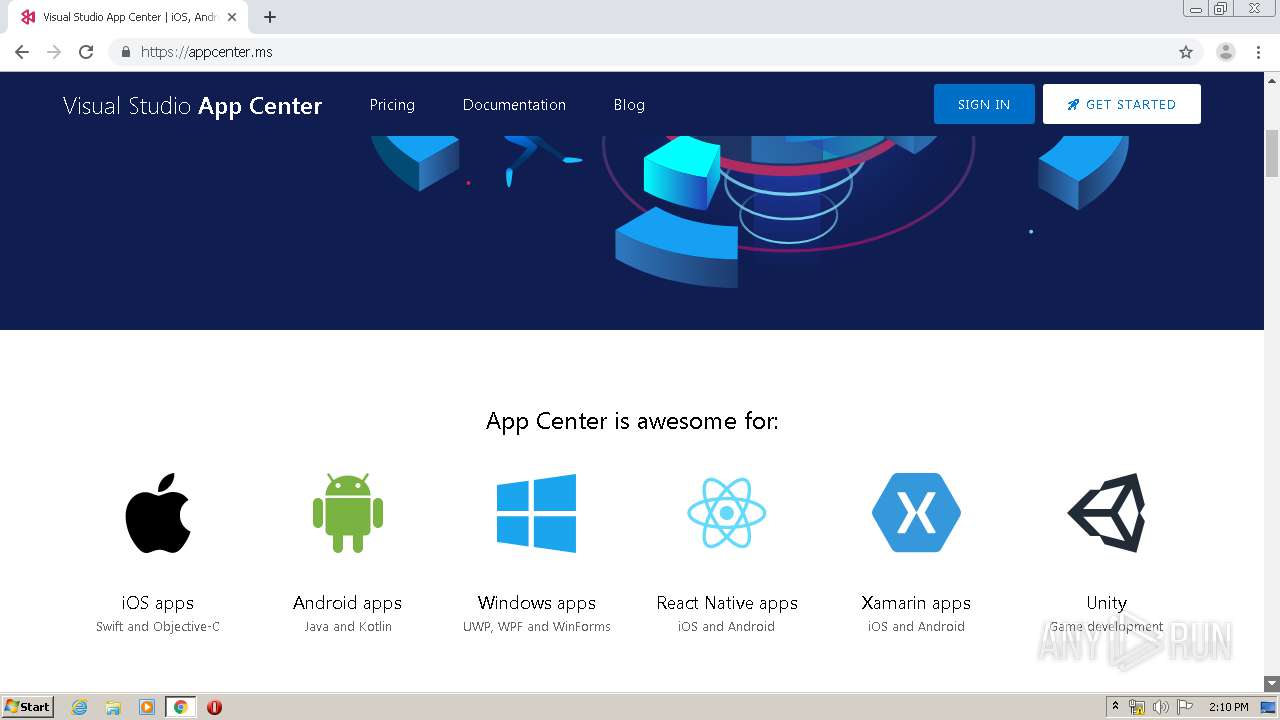This screenshot has height=720, width=1280.
Task: Click the red Opera taskbar icon
Action: tap(214, 707)
